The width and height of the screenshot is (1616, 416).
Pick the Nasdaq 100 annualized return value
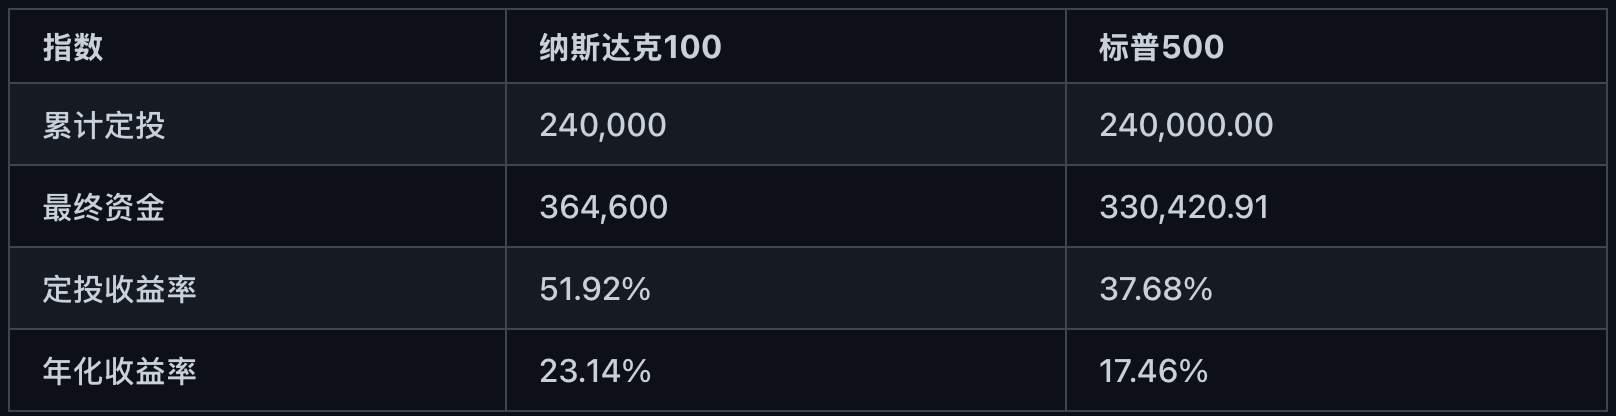(595, 371)
